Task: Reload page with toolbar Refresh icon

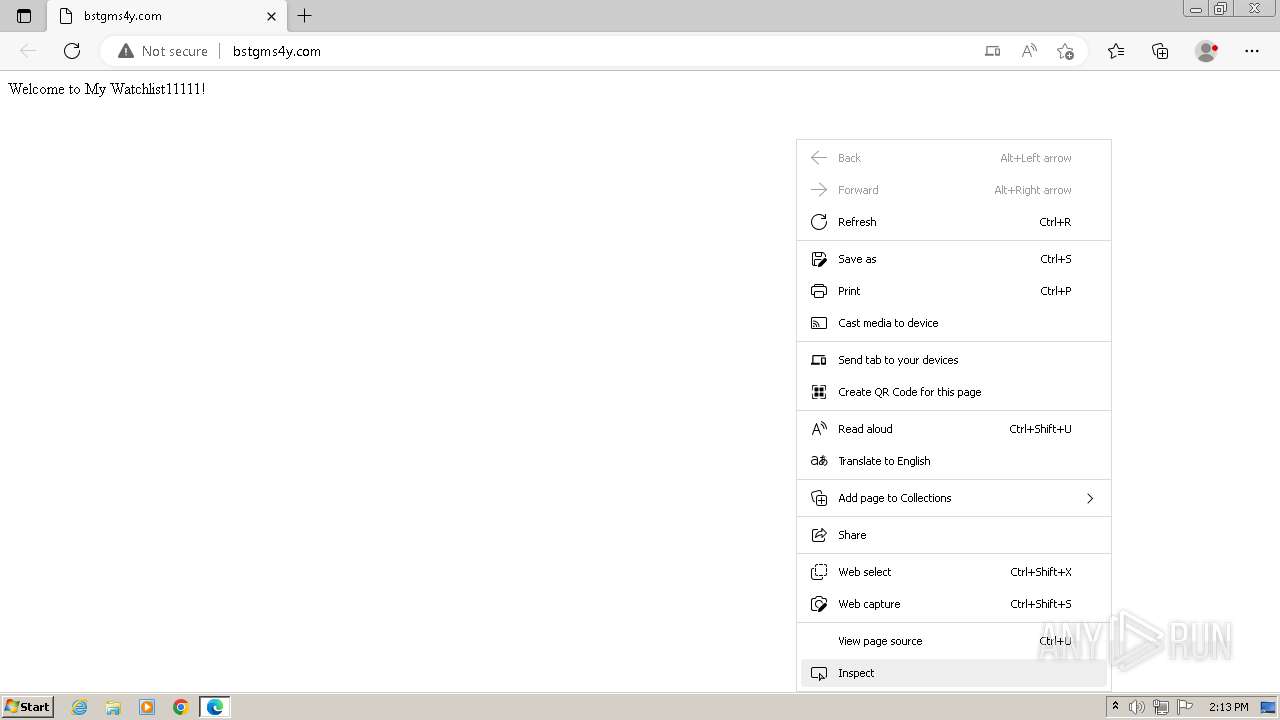Action: pos(72,51)
